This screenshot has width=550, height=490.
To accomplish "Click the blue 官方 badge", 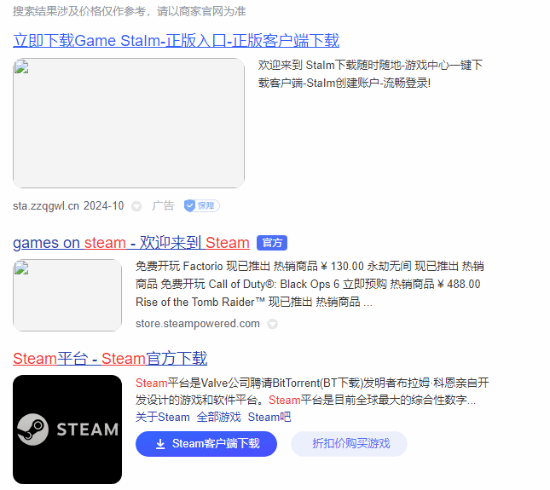I will tap(272, 243).
